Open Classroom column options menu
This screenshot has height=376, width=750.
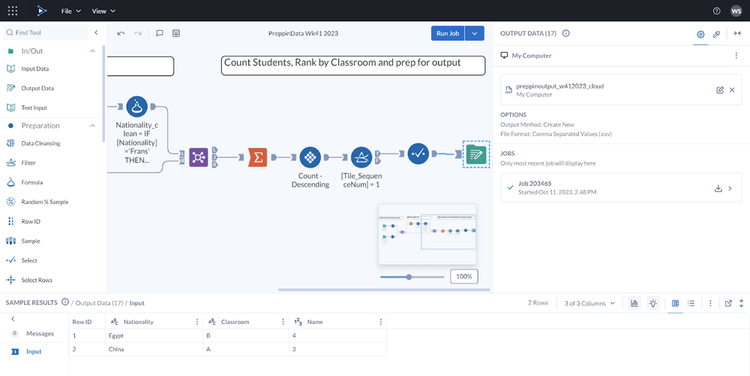click(283, 322)
